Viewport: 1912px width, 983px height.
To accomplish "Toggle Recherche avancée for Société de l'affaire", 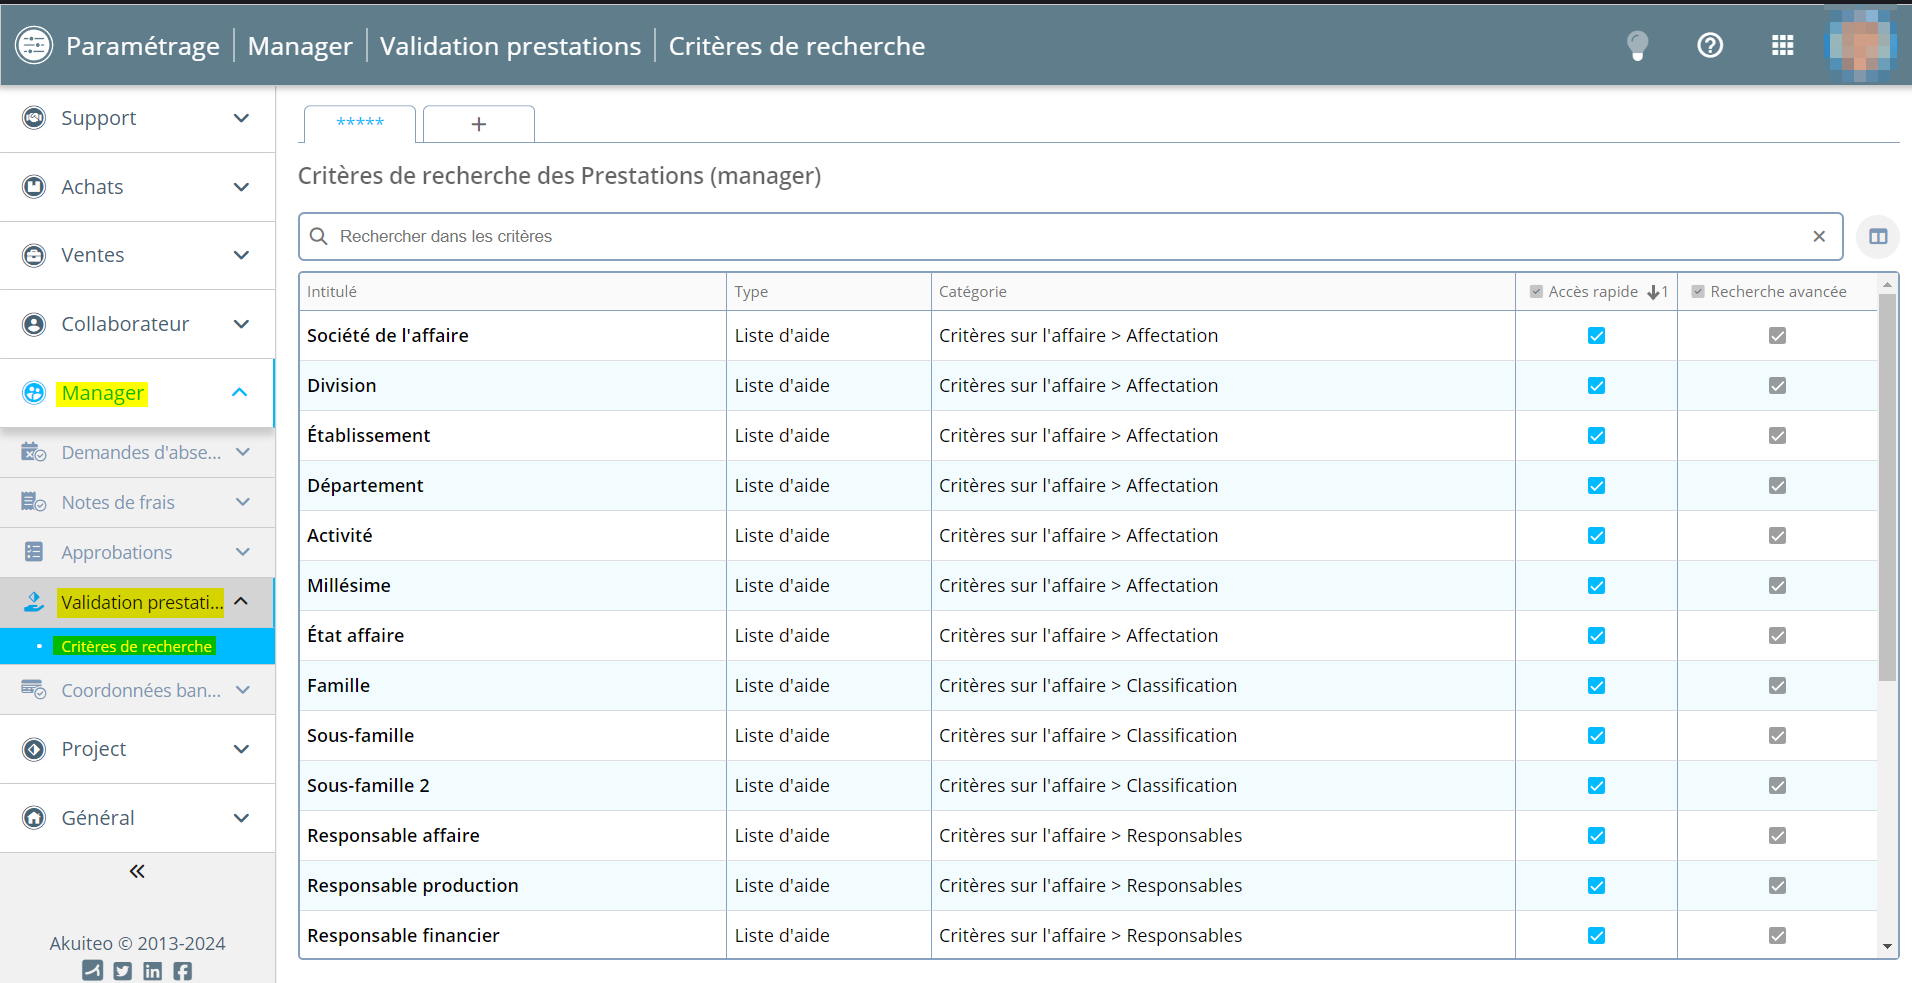I will pos(1777,336).
